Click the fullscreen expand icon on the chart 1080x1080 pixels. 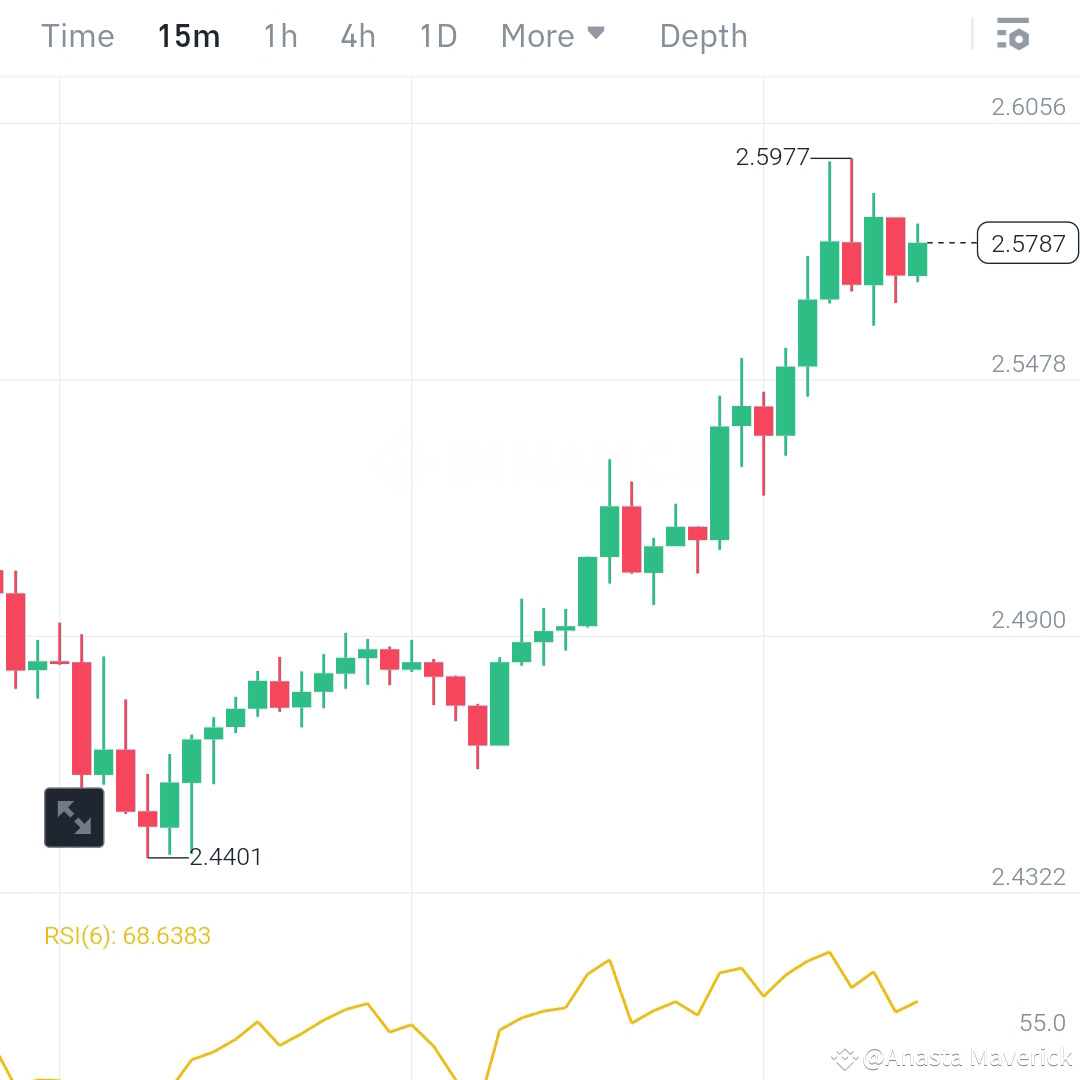(74, 816)
